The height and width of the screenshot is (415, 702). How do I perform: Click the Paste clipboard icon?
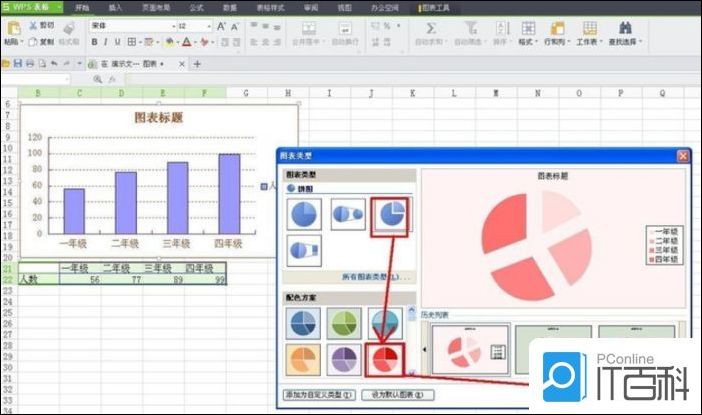pyautogui.click(x=14, y=28)
